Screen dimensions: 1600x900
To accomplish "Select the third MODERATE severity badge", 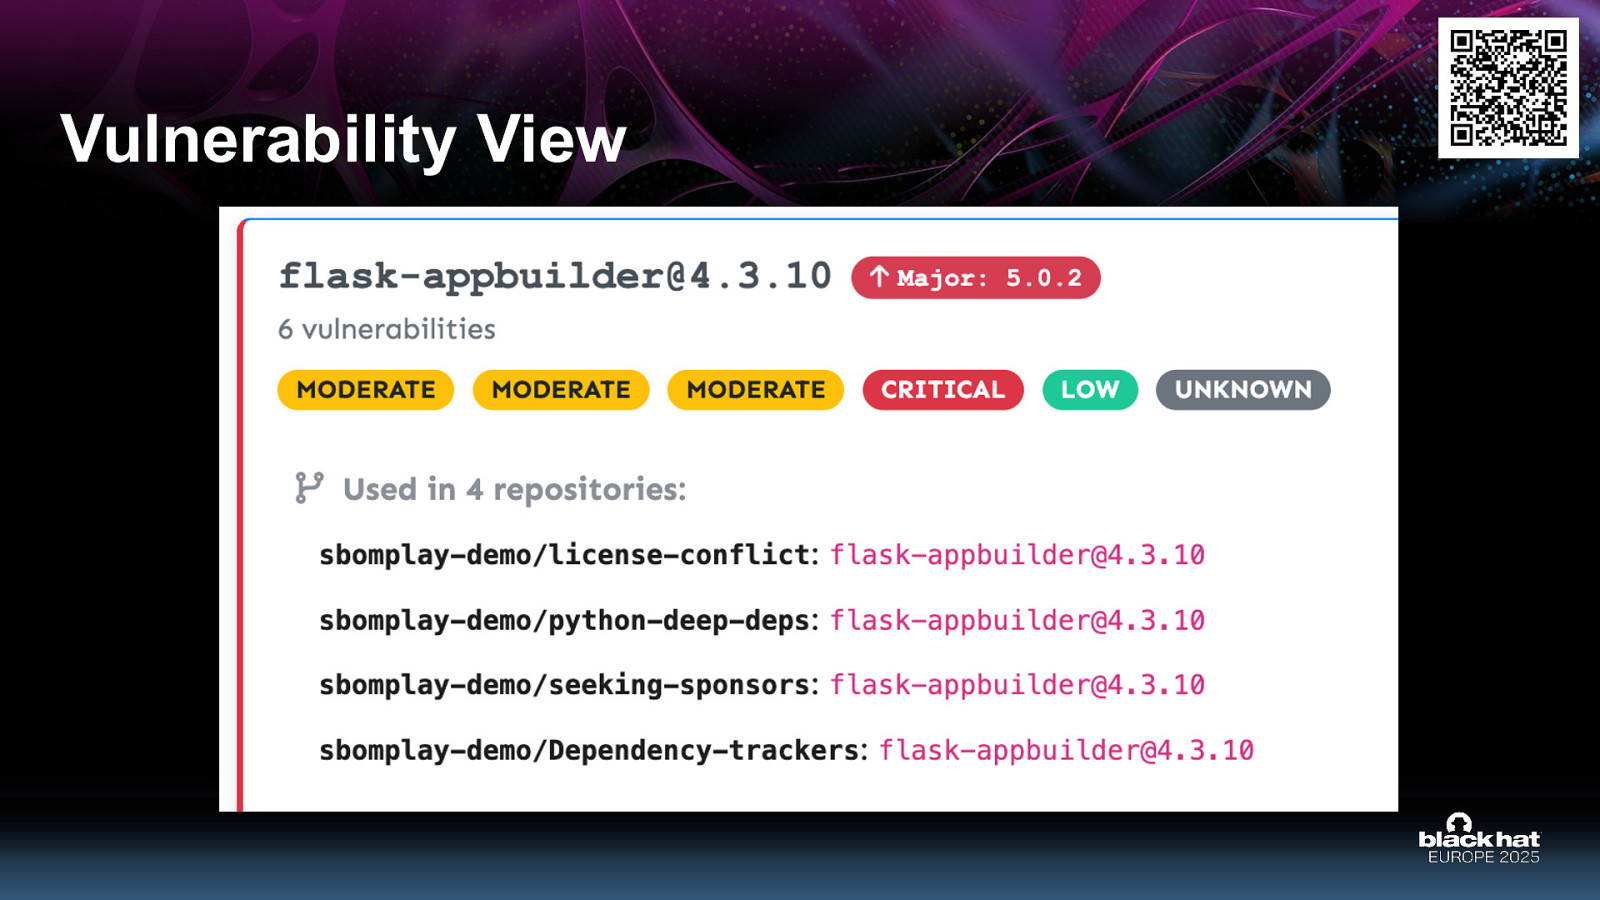I will click(x=756, y=390).
